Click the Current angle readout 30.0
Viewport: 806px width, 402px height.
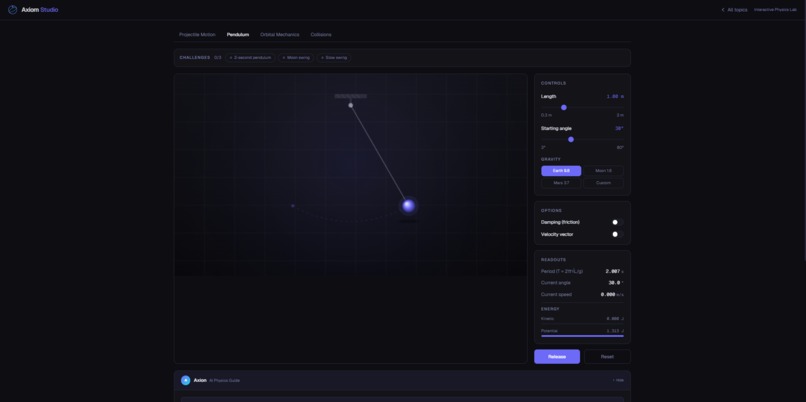click(x=616, y=283)
